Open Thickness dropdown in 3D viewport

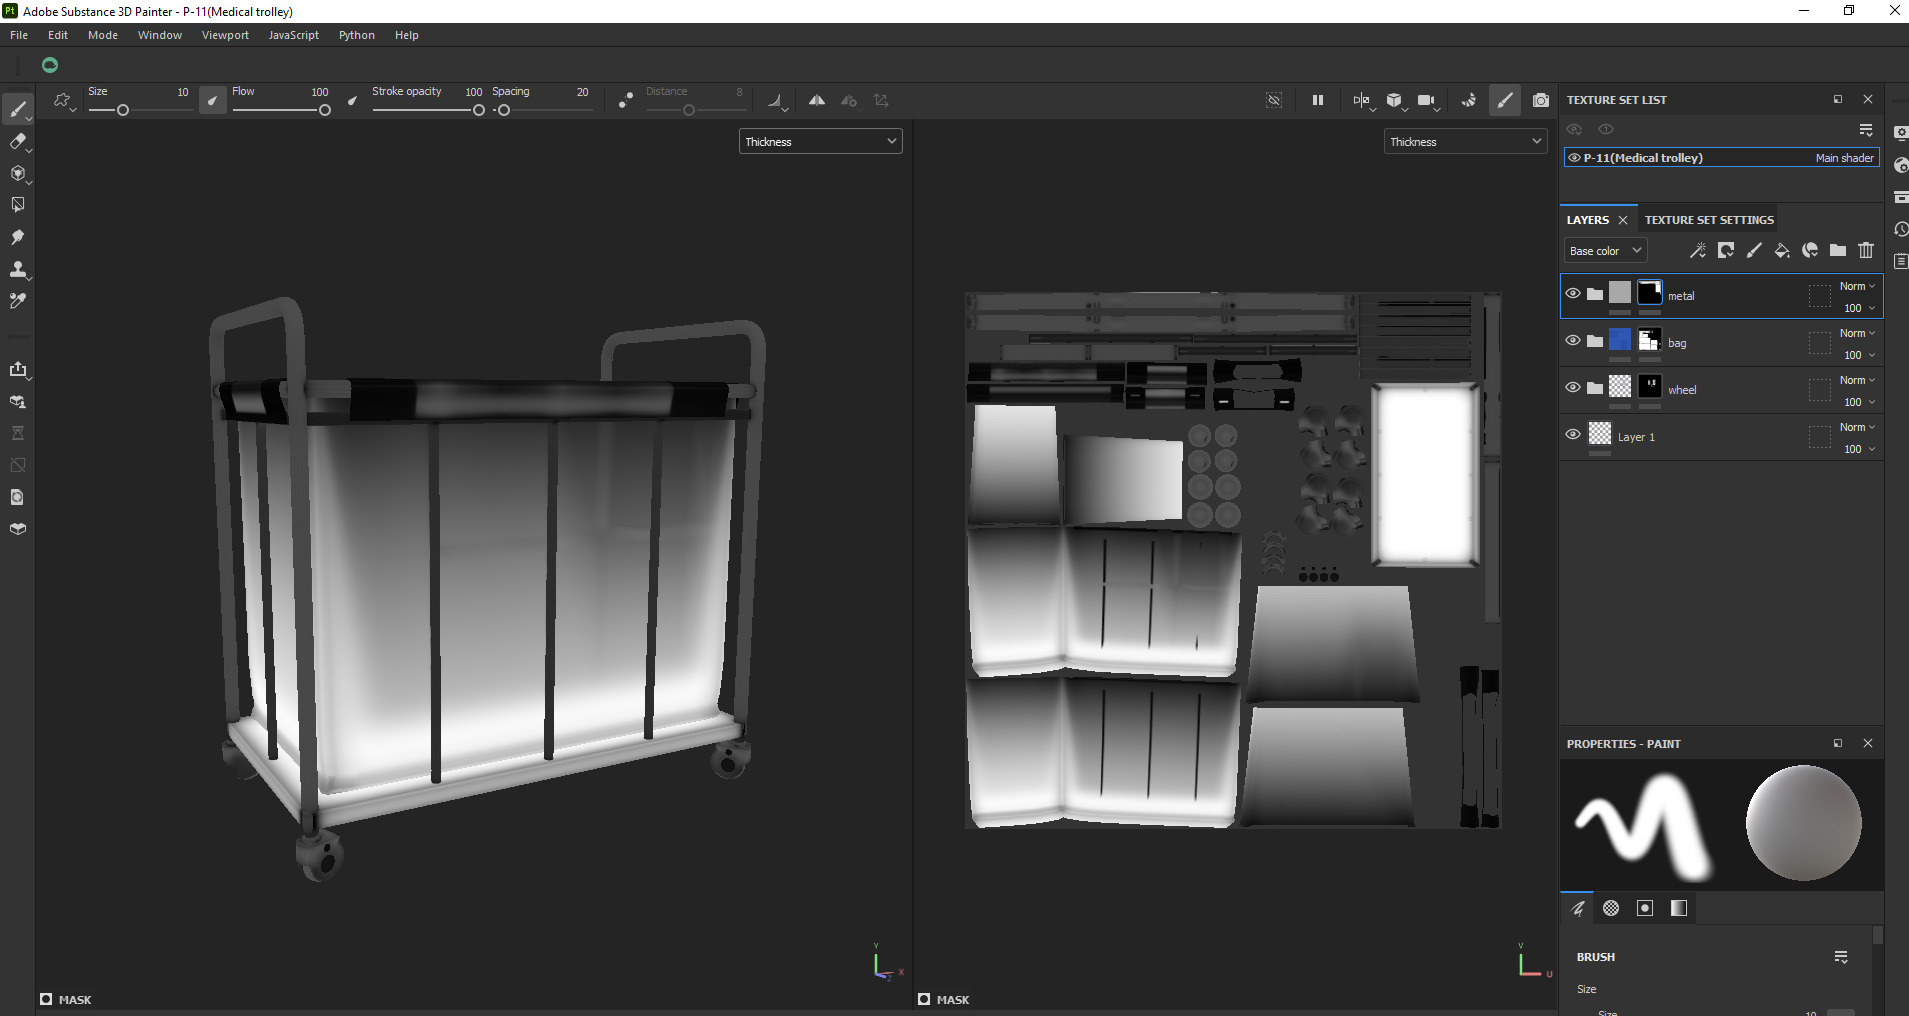(x=821, y=142)
